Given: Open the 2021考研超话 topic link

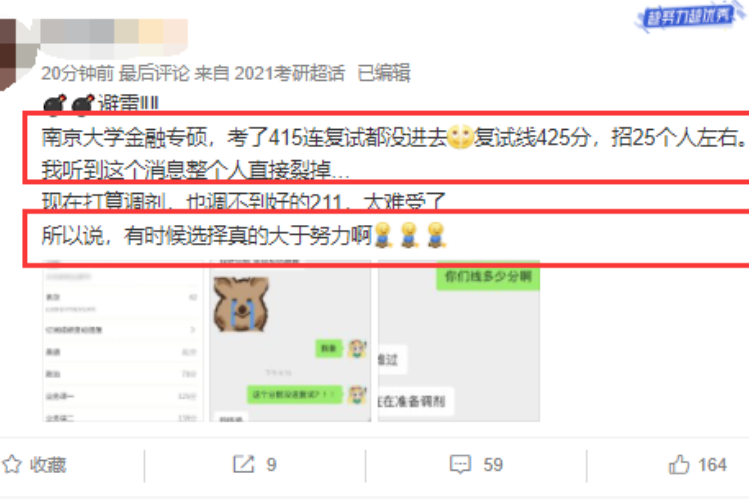Looking at the screenshot, I should pos(289,73).
